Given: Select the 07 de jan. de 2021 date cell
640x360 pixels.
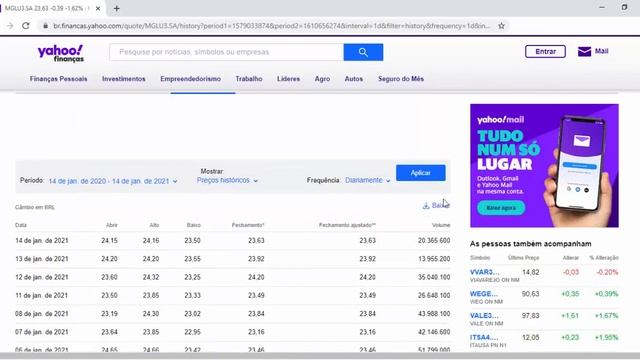Looking at the screenshot, I should coord(42,332).
